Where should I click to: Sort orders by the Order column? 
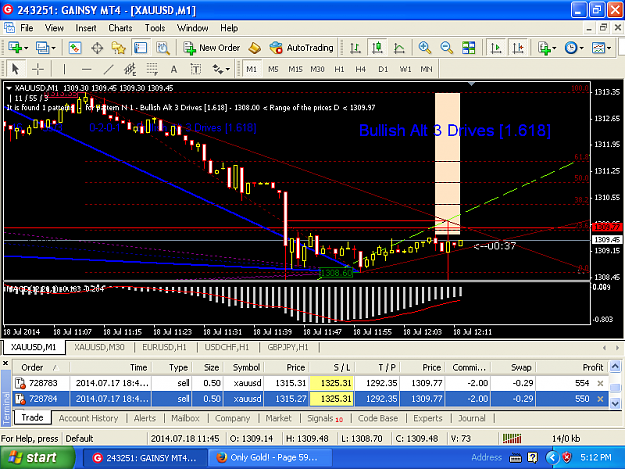pyautogui.click(x=41, y=367)
